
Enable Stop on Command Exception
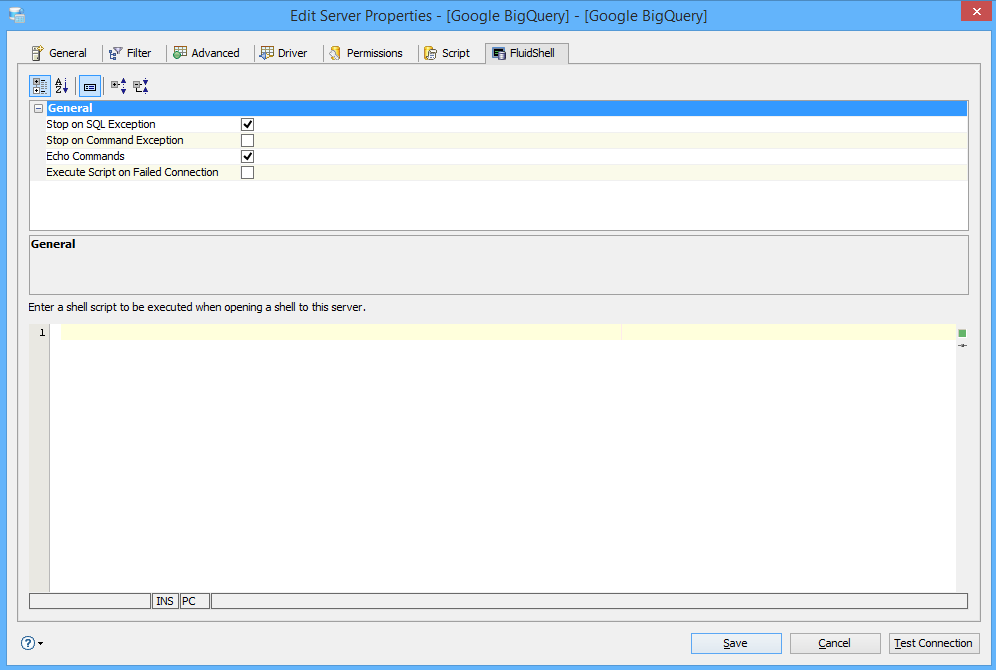pos(247,140)
